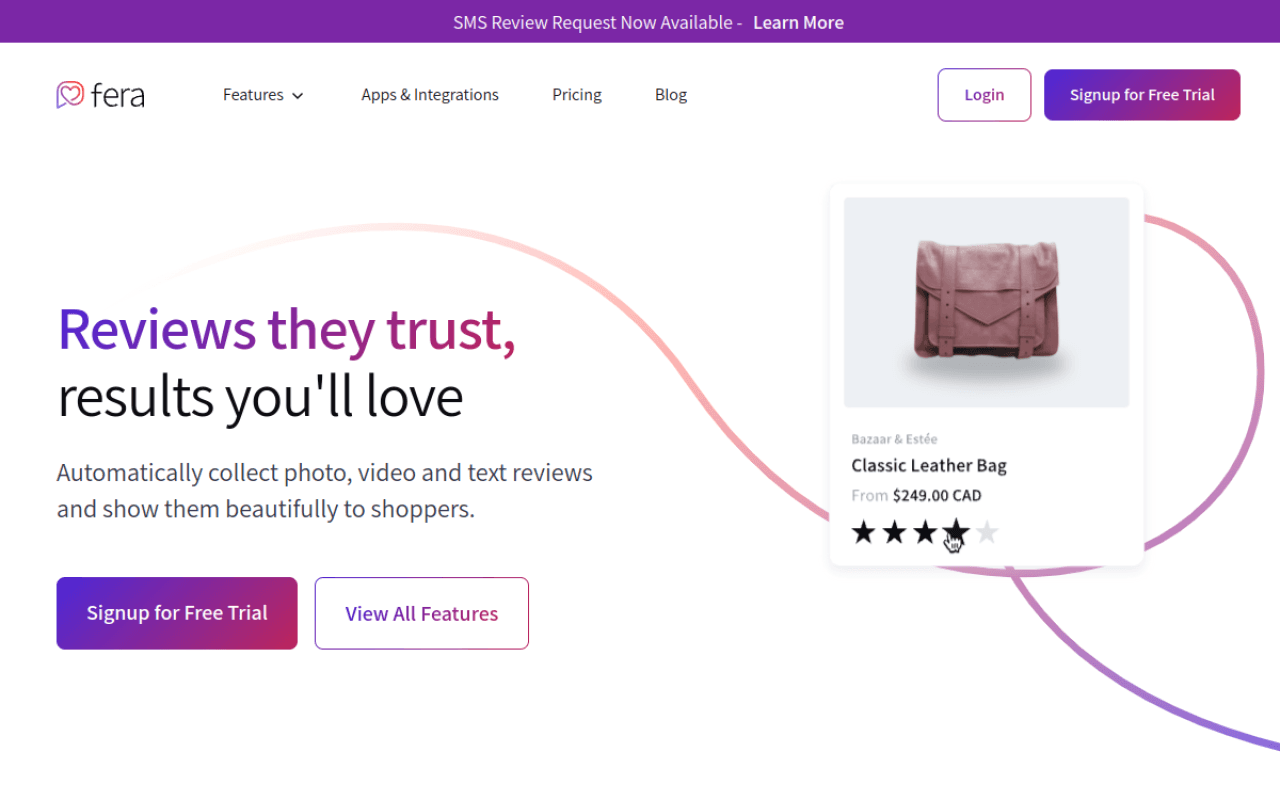Select the second rating star
Screen dimensions: 1280x810
point(895,532)
